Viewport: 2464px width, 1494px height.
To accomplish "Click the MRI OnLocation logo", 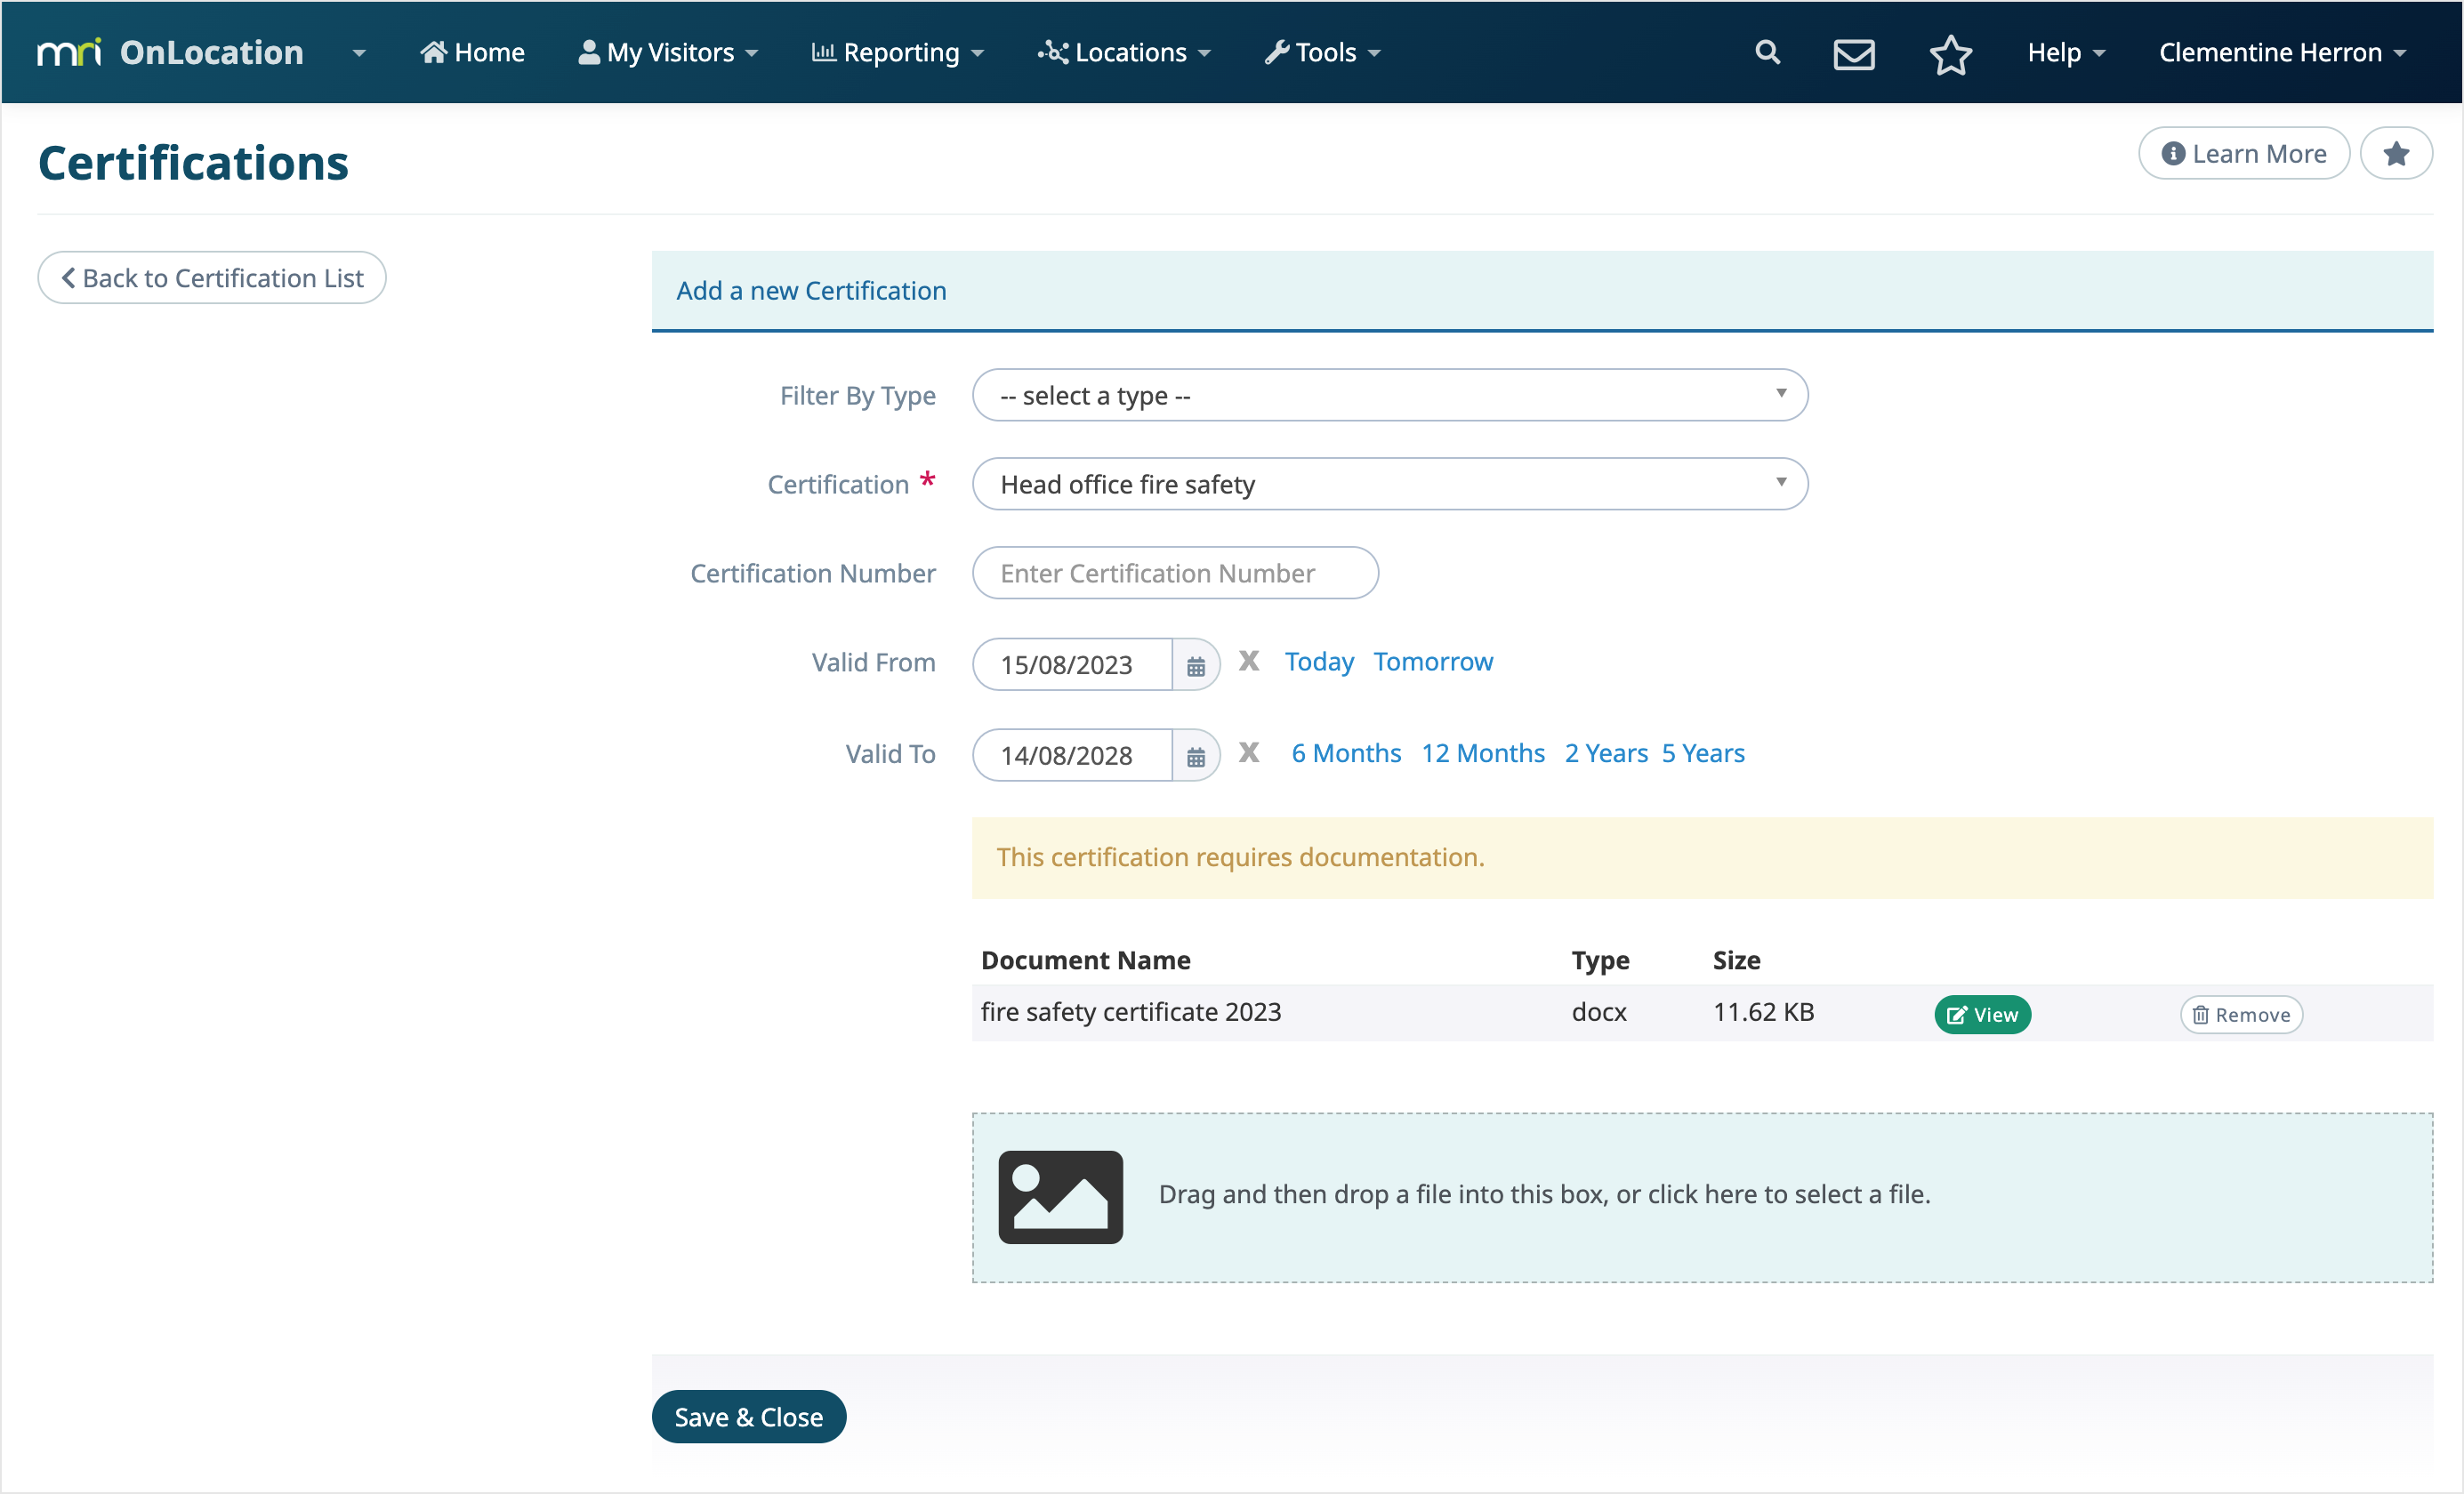I will tap(170, 52).
